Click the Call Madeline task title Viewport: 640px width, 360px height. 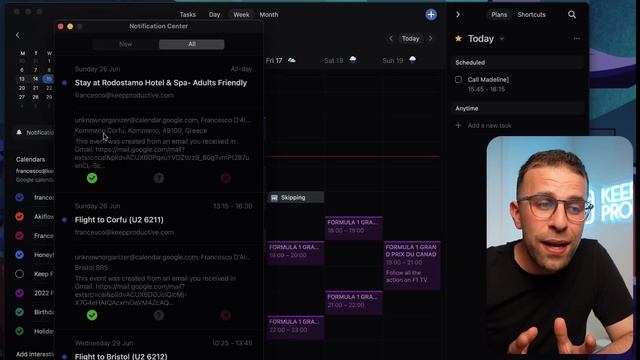pos(488,80)
